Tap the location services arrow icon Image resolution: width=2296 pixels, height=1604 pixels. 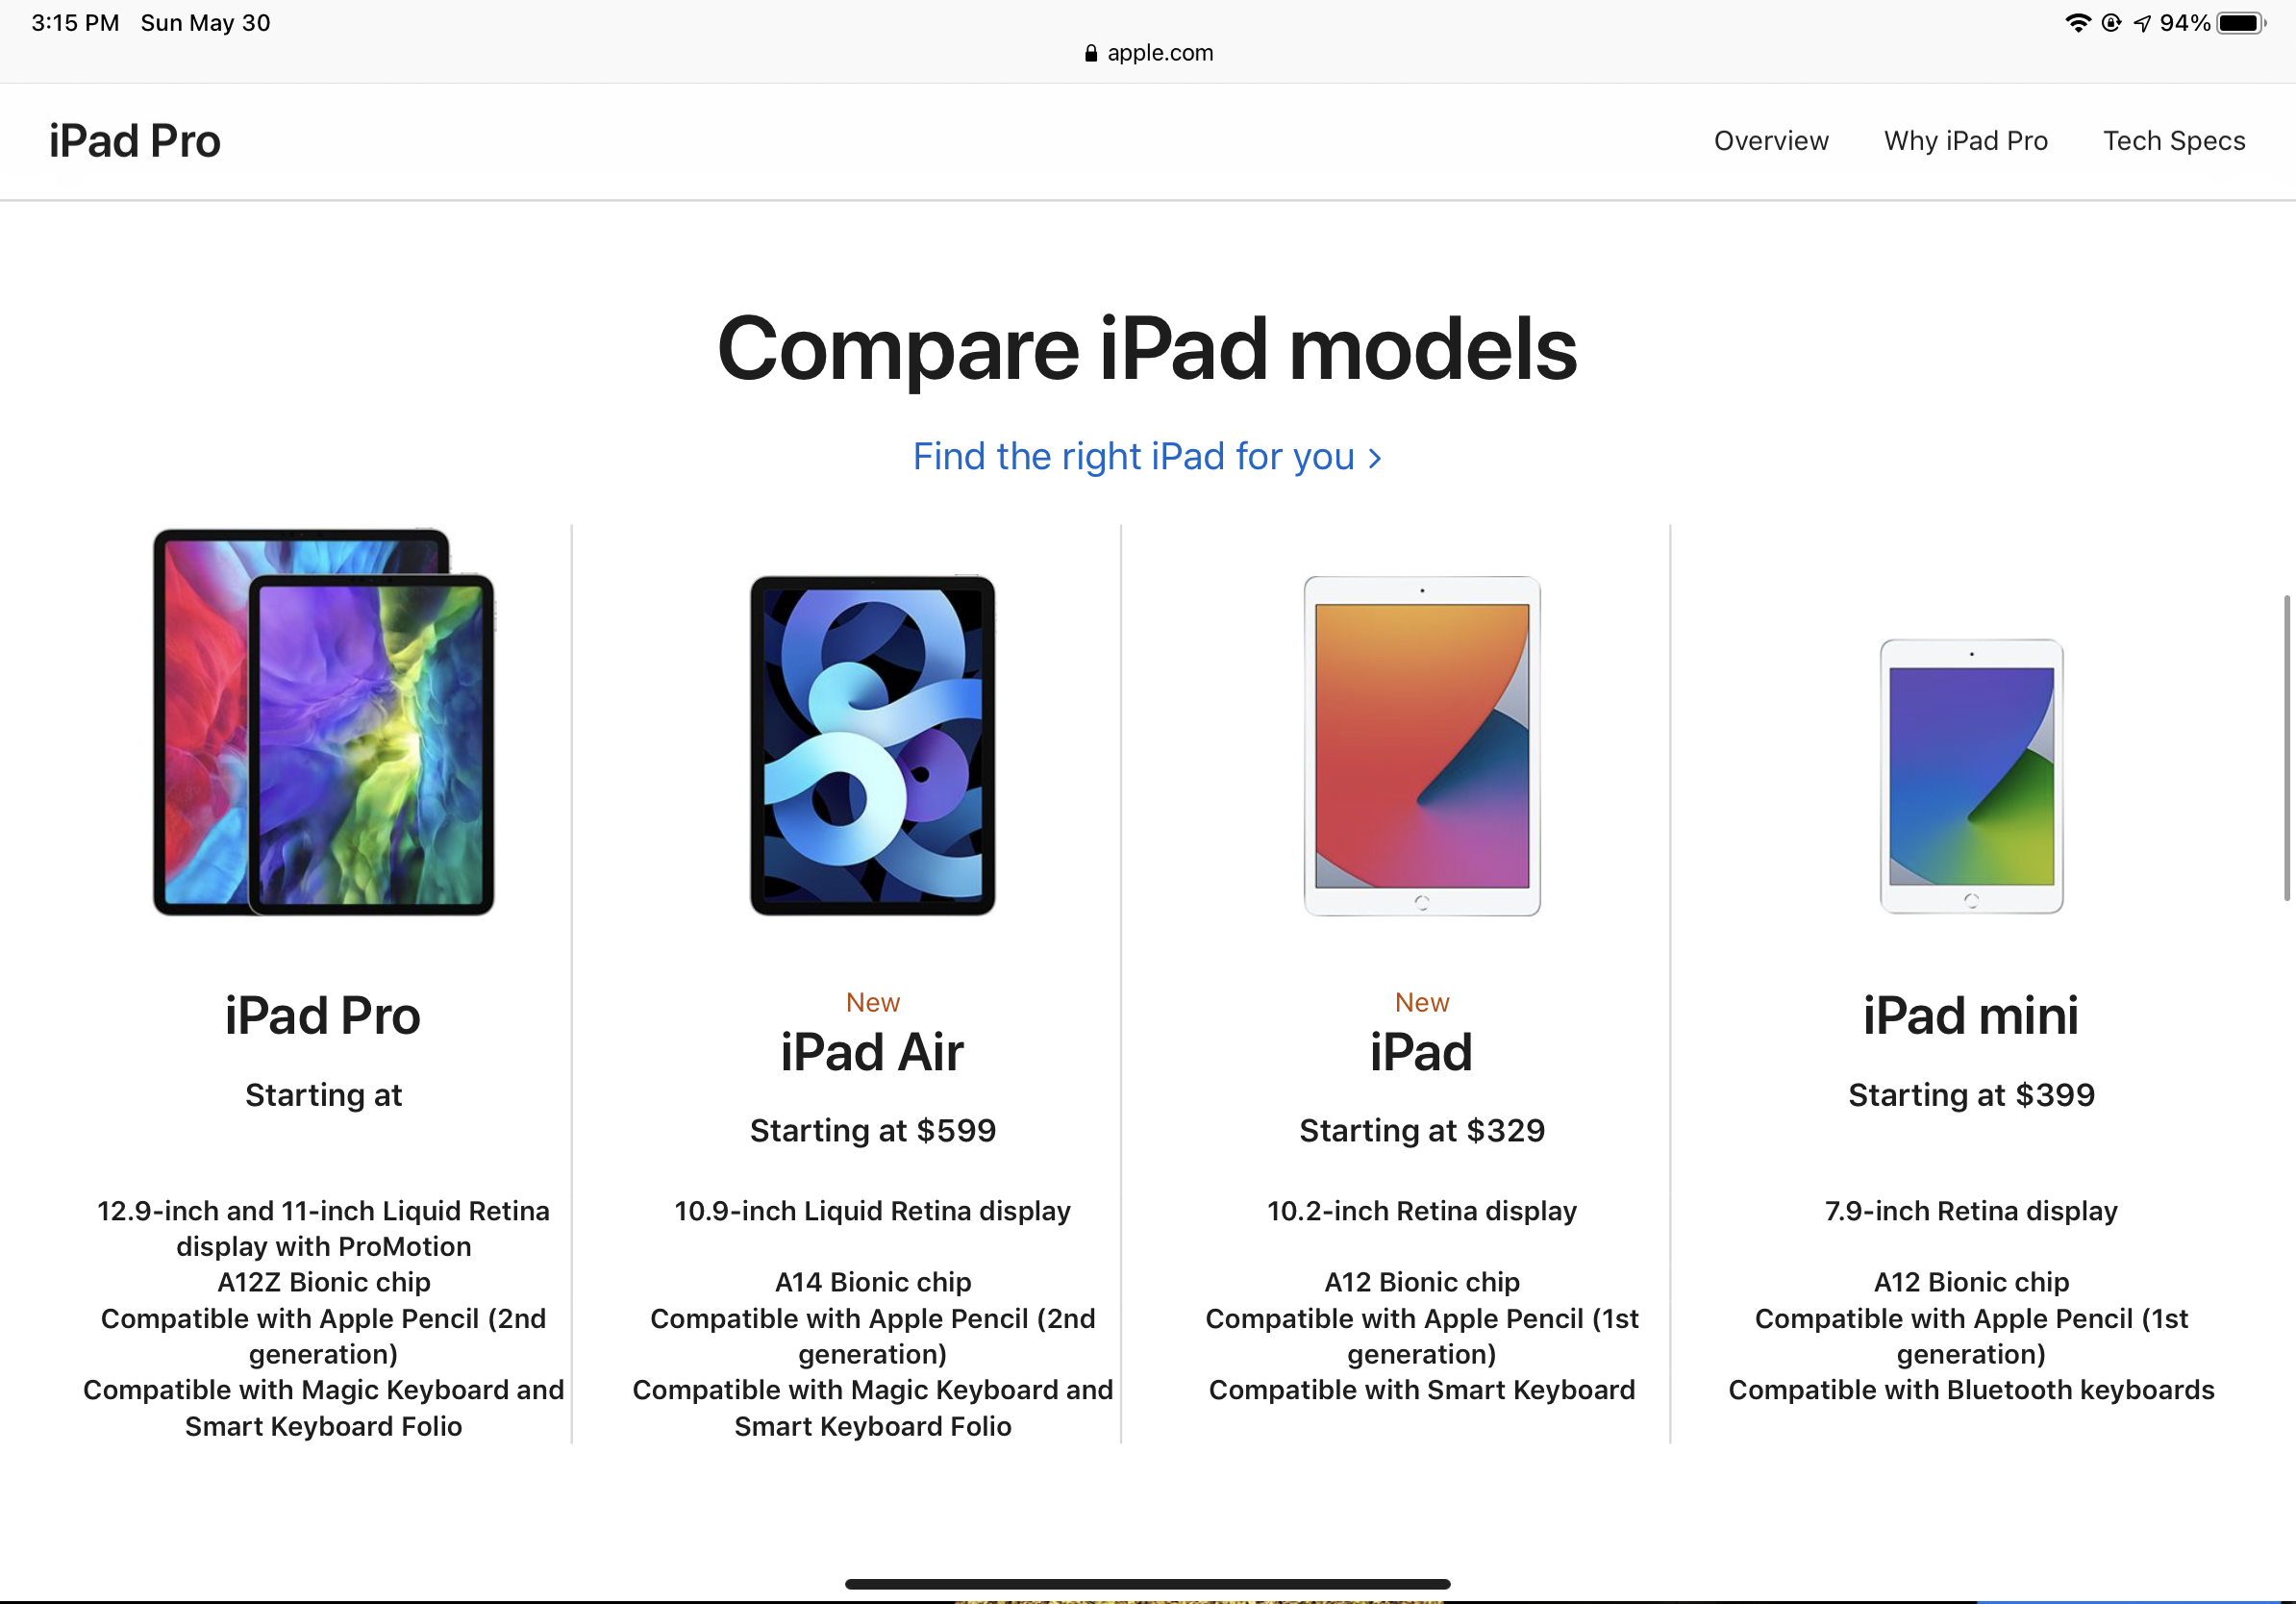[2142, 23]
